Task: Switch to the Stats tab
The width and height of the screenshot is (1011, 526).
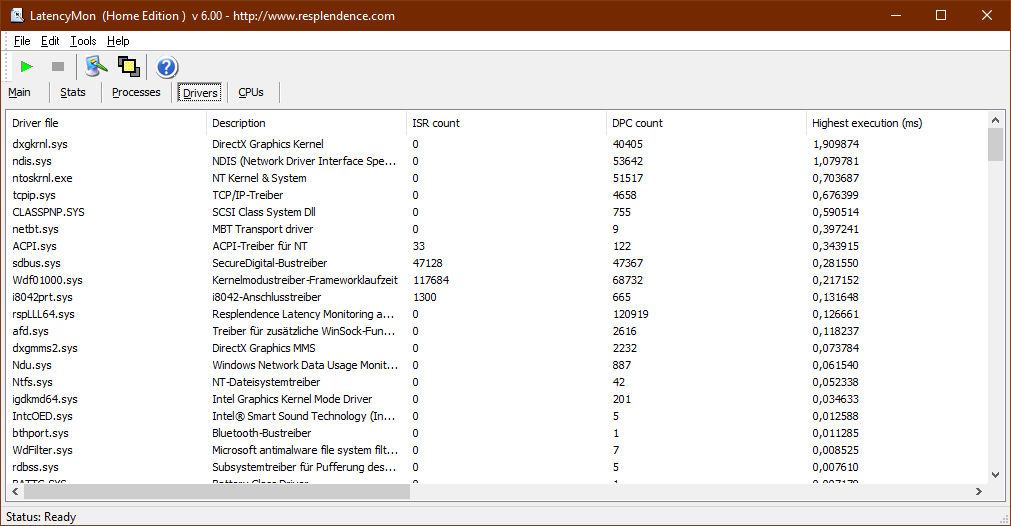Action: click(73, 93)
